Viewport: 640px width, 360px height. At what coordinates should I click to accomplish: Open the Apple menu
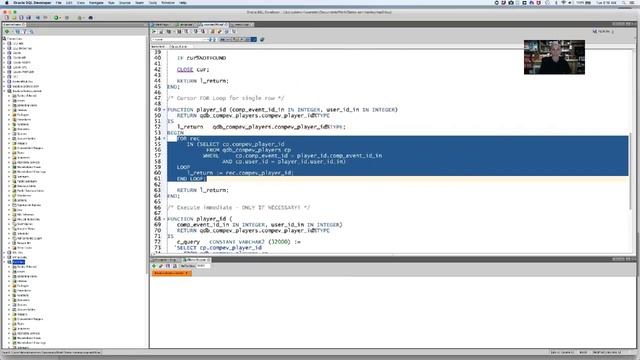(6, 2)
